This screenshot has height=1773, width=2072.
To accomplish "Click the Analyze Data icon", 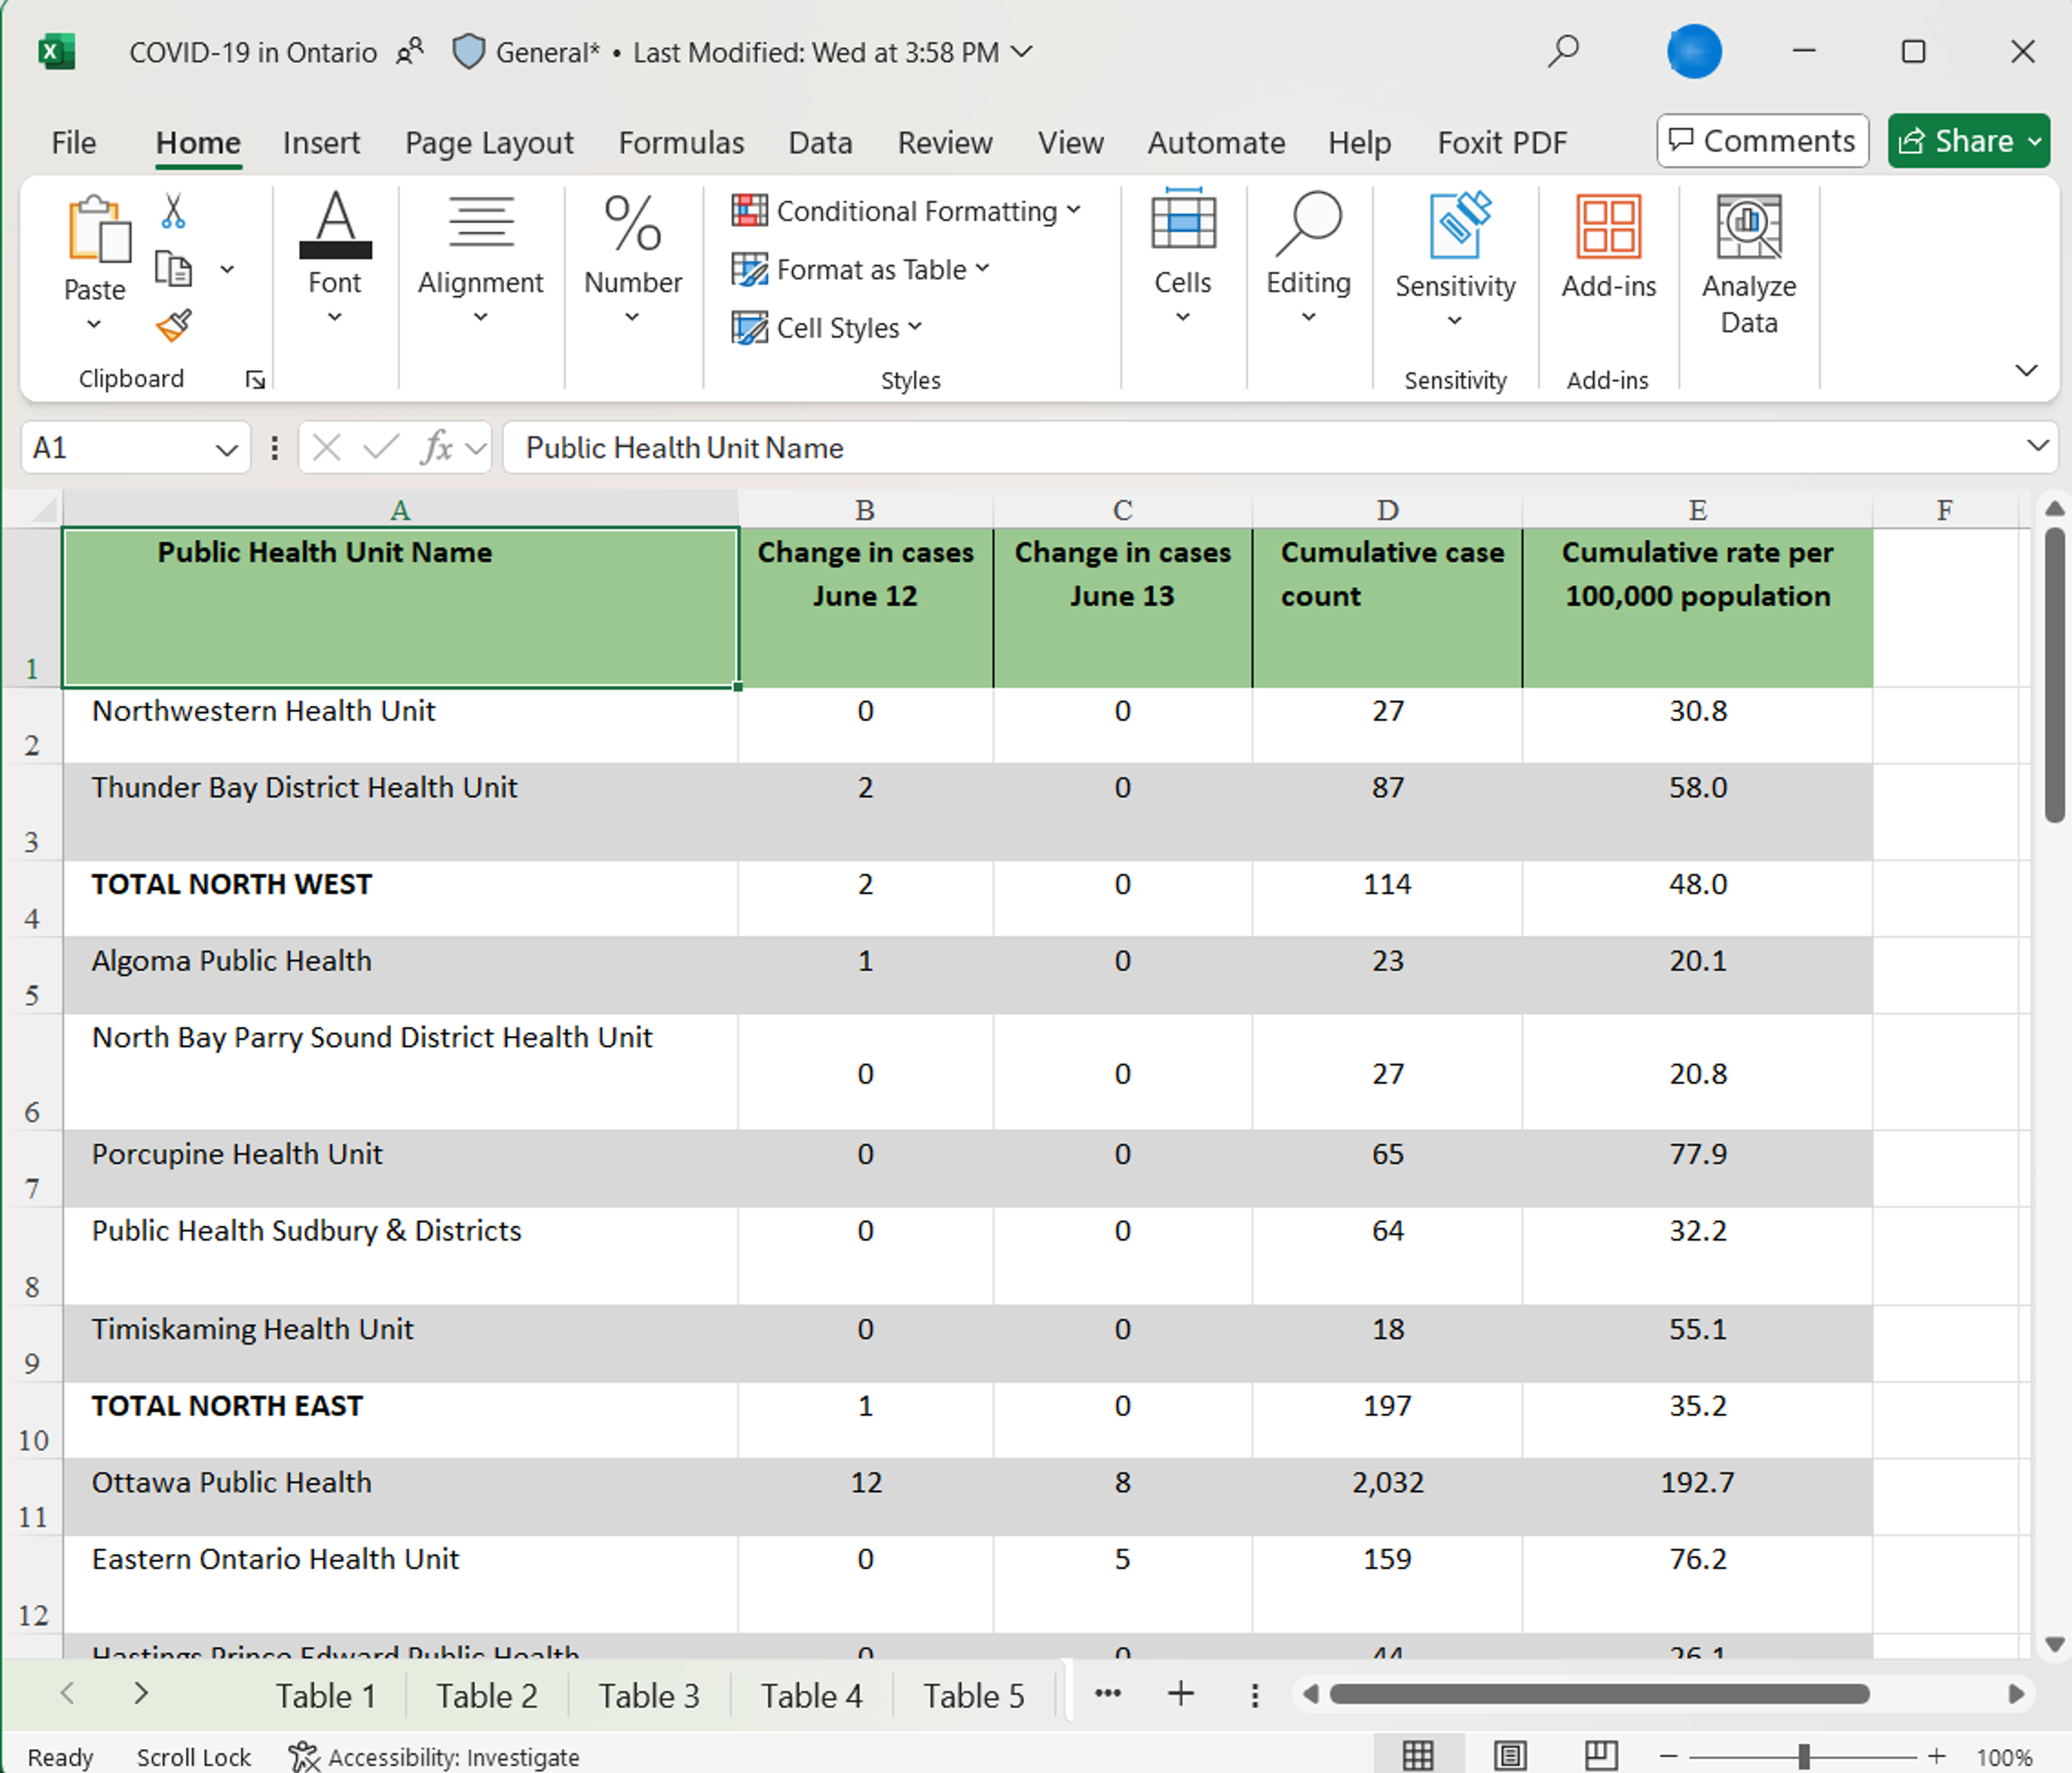I will pos(1748,228).
